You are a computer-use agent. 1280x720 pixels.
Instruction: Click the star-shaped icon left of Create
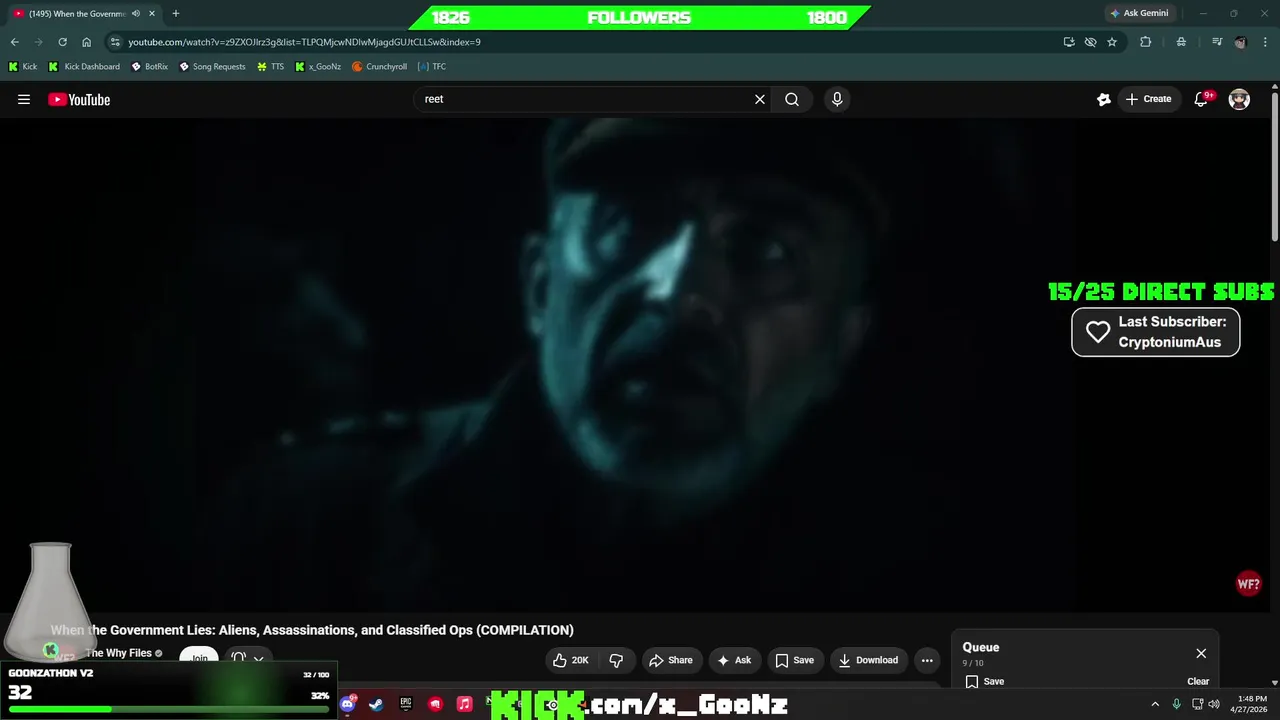1103,99
